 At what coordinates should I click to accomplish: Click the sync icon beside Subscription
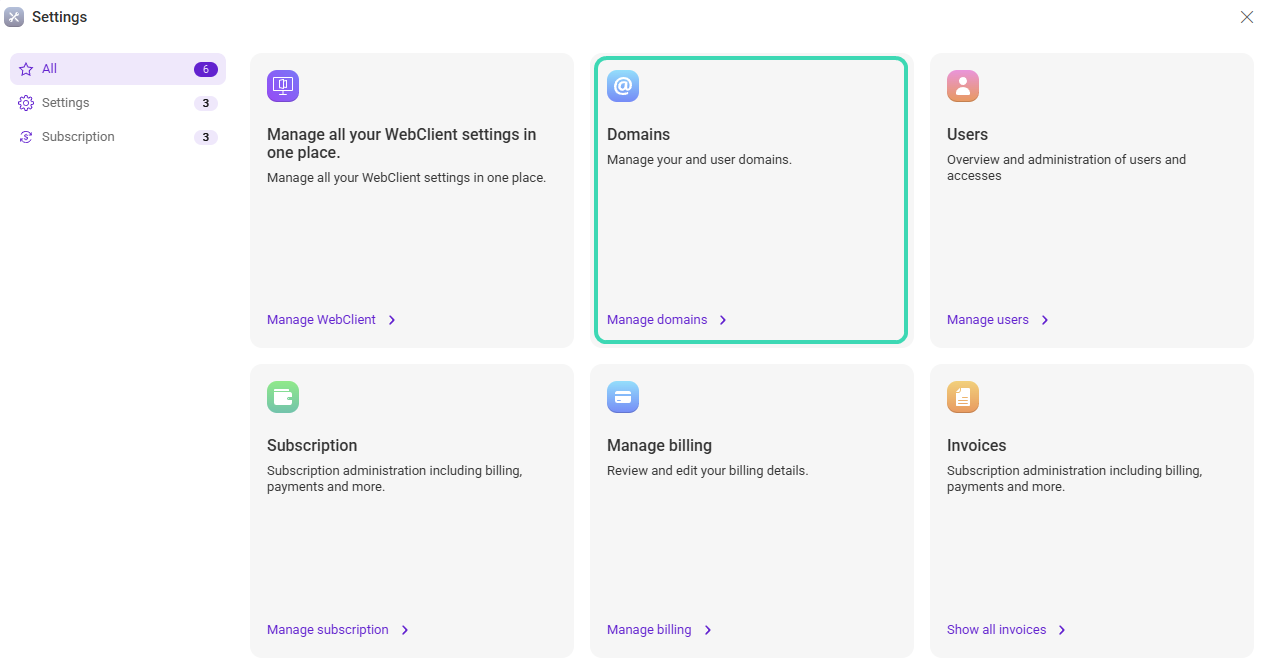[x=25, y=136]
